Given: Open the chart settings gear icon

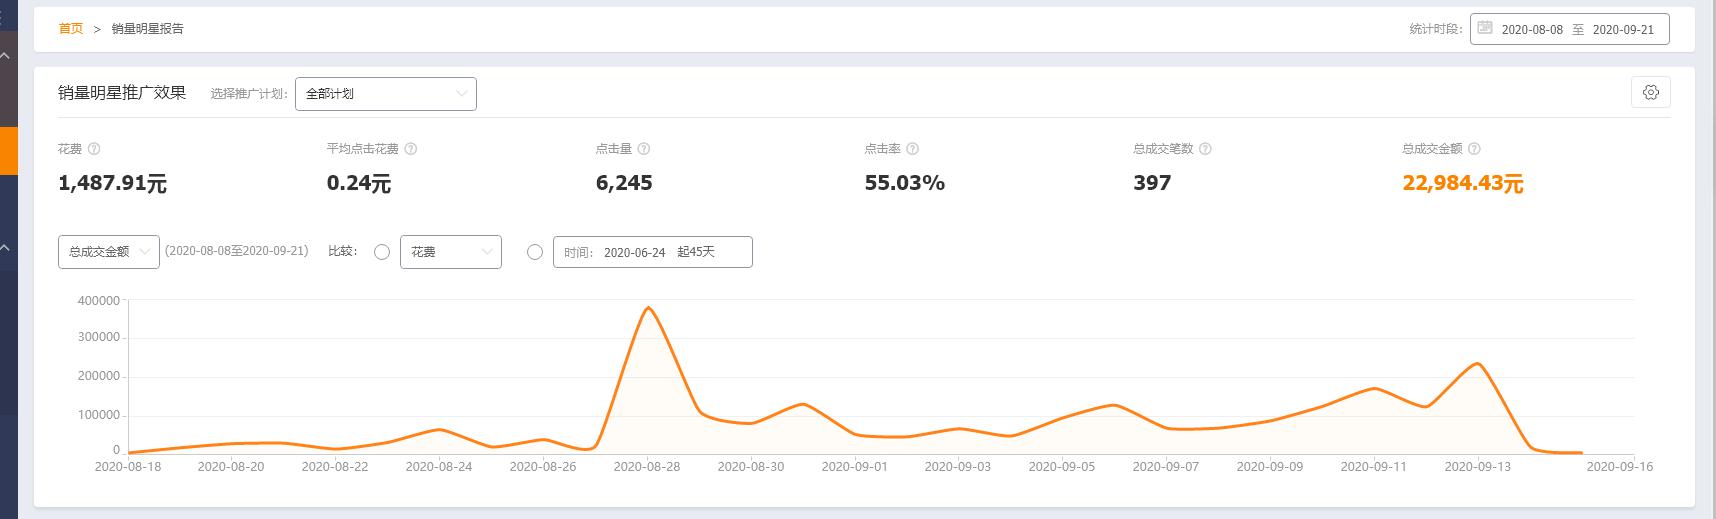Looking at the screenshot, I should point(1650,92).
